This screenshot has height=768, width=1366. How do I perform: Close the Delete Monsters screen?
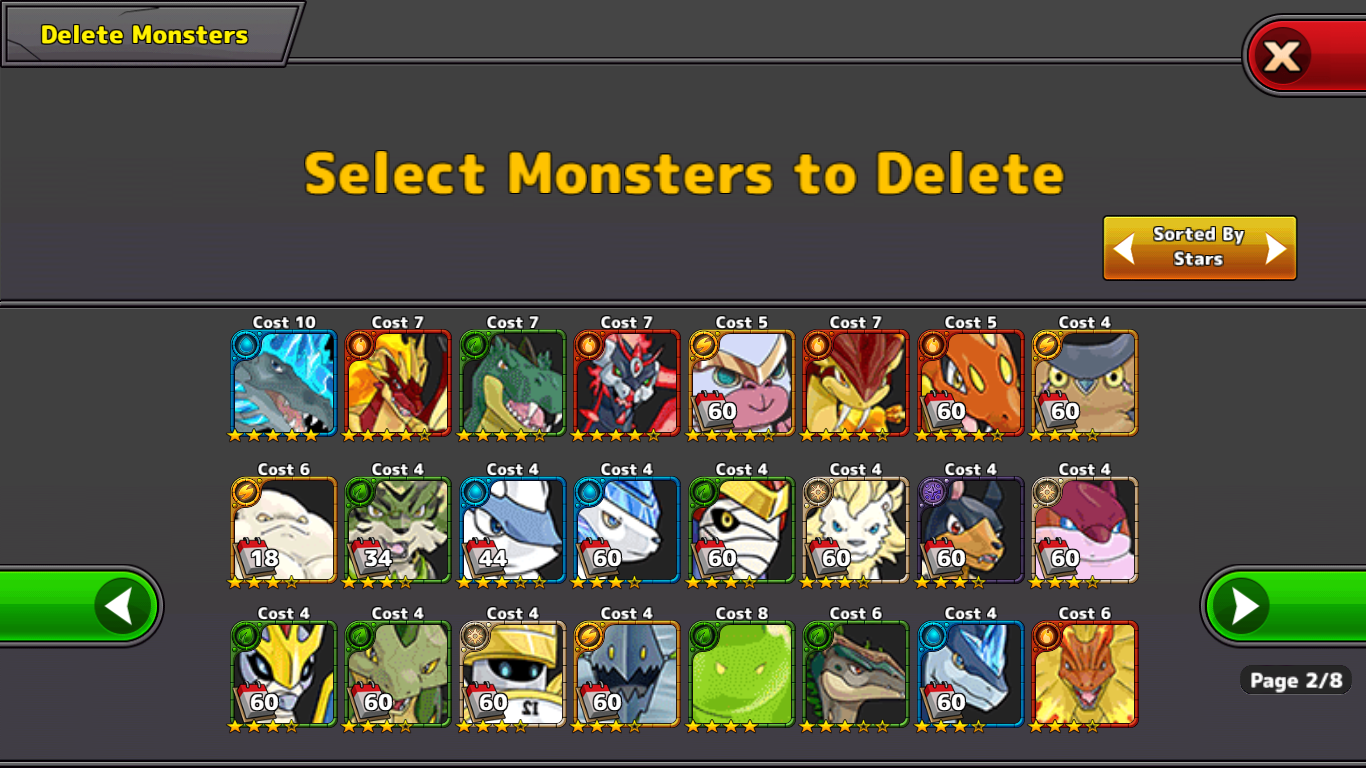(x=1283, y=56)
